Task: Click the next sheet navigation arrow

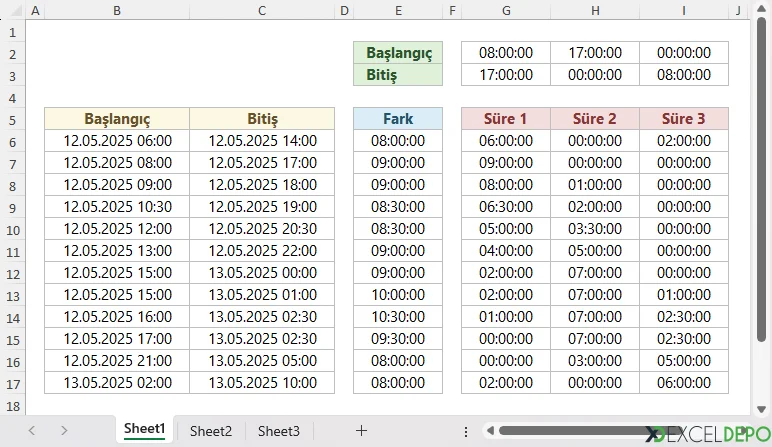Action: click(x=64, y=430)
